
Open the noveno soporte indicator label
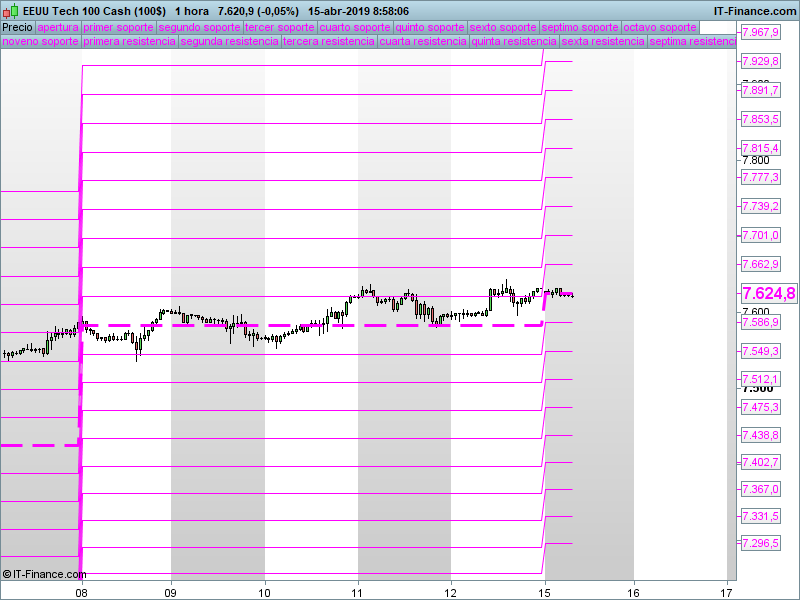pyautogui.click(x=41, y=41)
